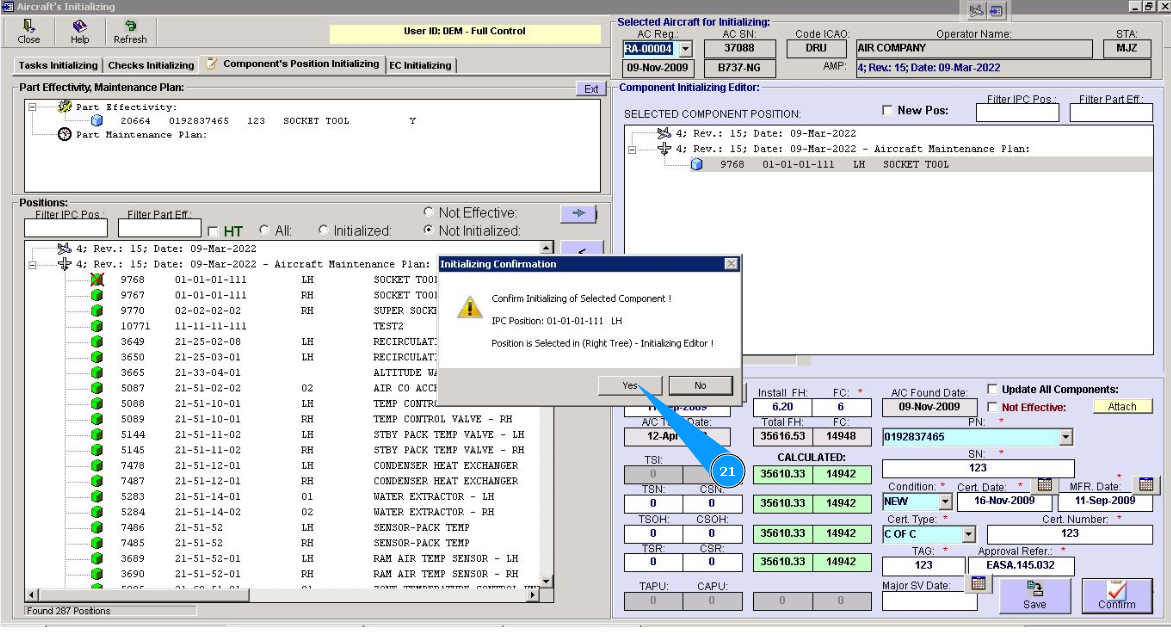Viewport: 1171px width, 633px height.
Task: Click the SN input field
Action: coord(978,467)
